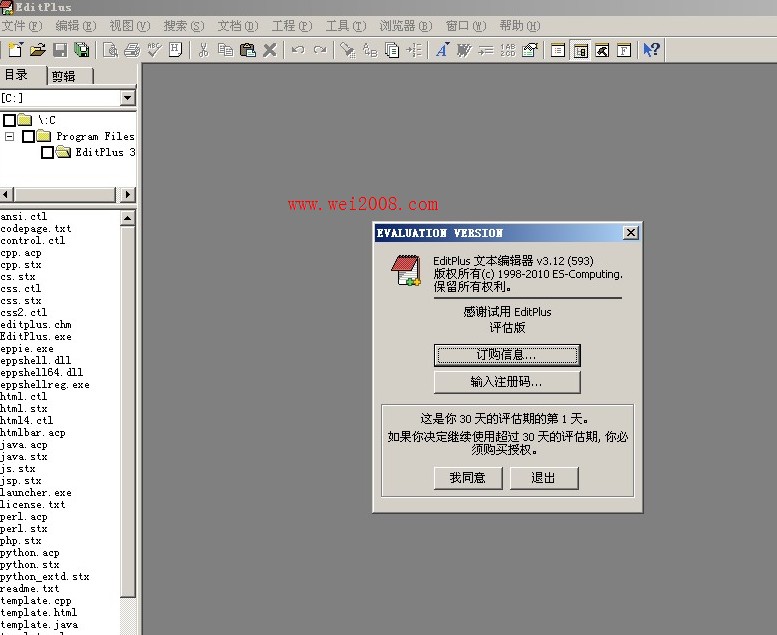Image resolution: width=777 pixels, height=635 pixels.
Task: Open the [C:] drive dropdown
Action: coord(128,98)
